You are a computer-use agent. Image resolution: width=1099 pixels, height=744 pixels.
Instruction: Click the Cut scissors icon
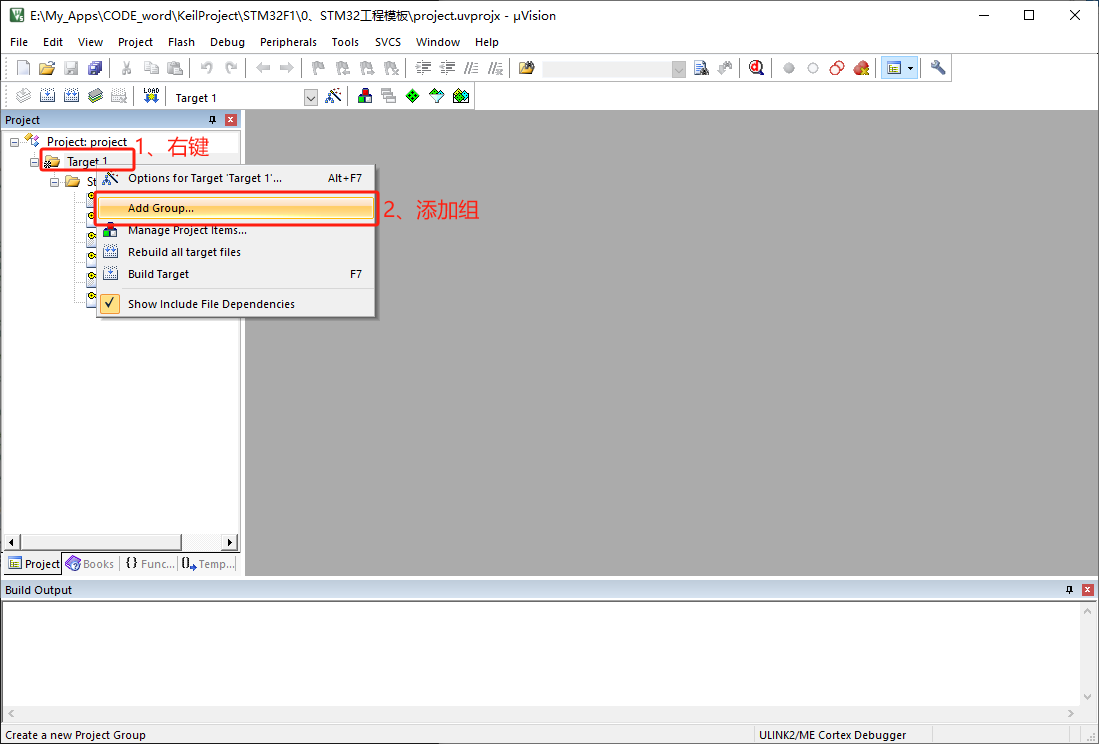(x=127, y=68)
